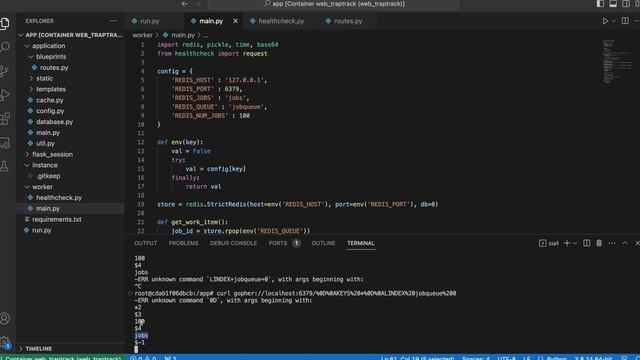
Task: Open the Explorer view in activity bar
Action: [5, 23]
